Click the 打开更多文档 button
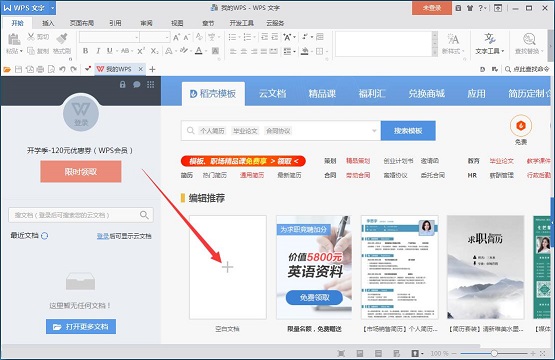 pyautogui.click(x=81, y=326)
